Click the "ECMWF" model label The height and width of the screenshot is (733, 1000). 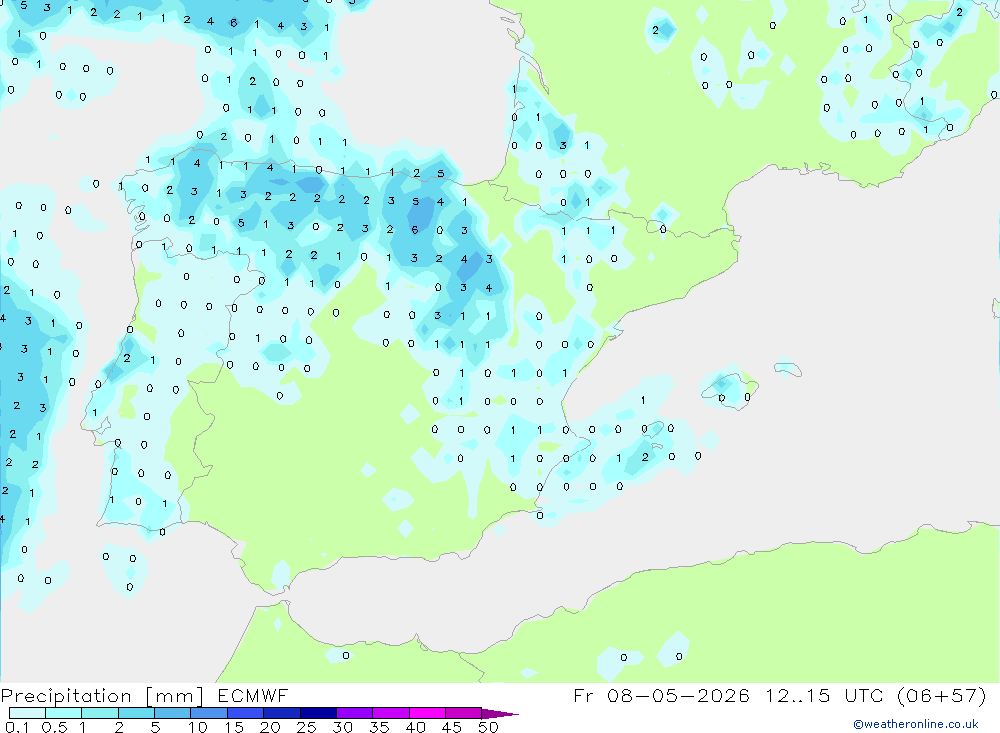(253, 695)
